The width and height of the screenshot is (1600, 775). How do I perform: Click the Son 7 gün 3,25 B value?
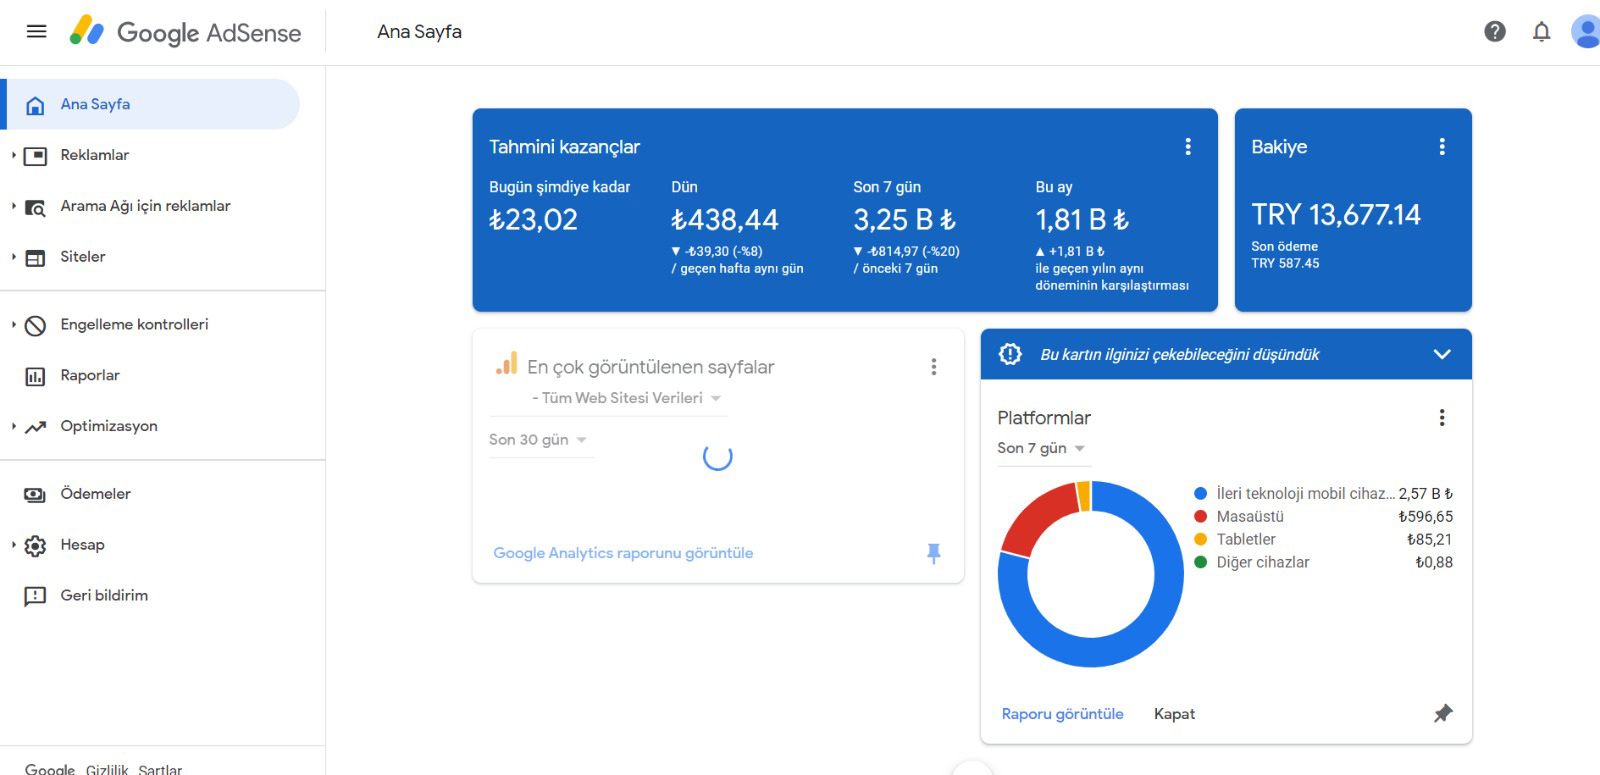[905, 219]
